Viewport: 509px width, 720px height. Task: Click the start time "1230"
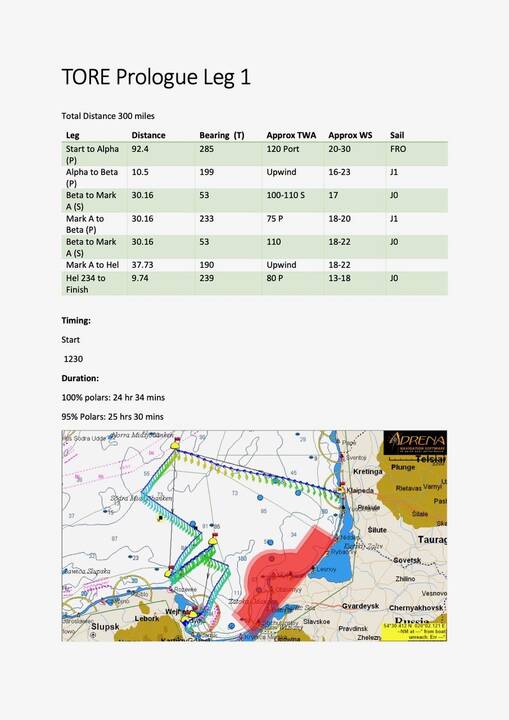coord(73,359)
